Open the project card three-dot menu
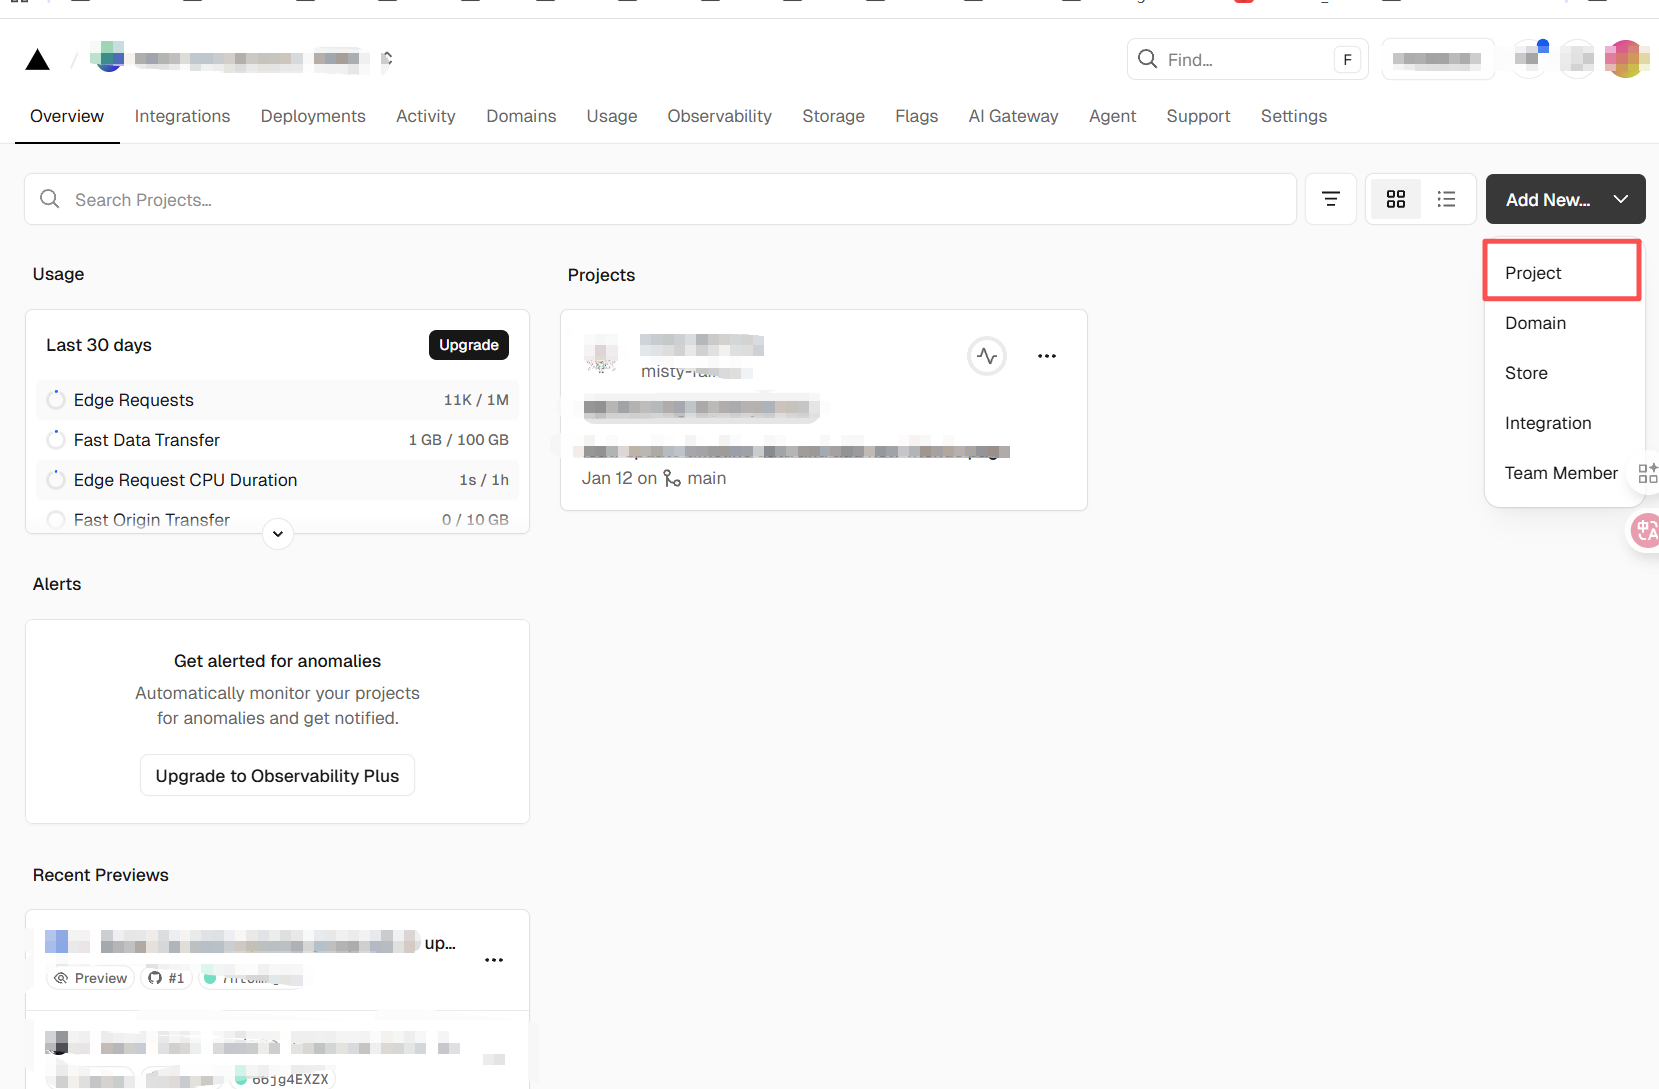 click(1046, 356)
